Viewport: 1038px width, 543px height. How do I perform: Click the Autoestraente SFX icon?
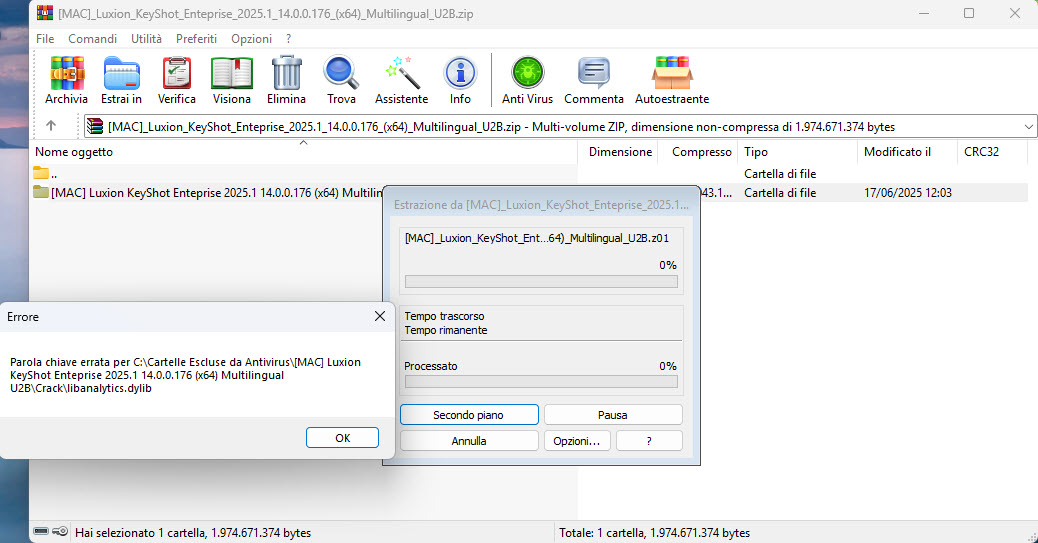point(672,74)
